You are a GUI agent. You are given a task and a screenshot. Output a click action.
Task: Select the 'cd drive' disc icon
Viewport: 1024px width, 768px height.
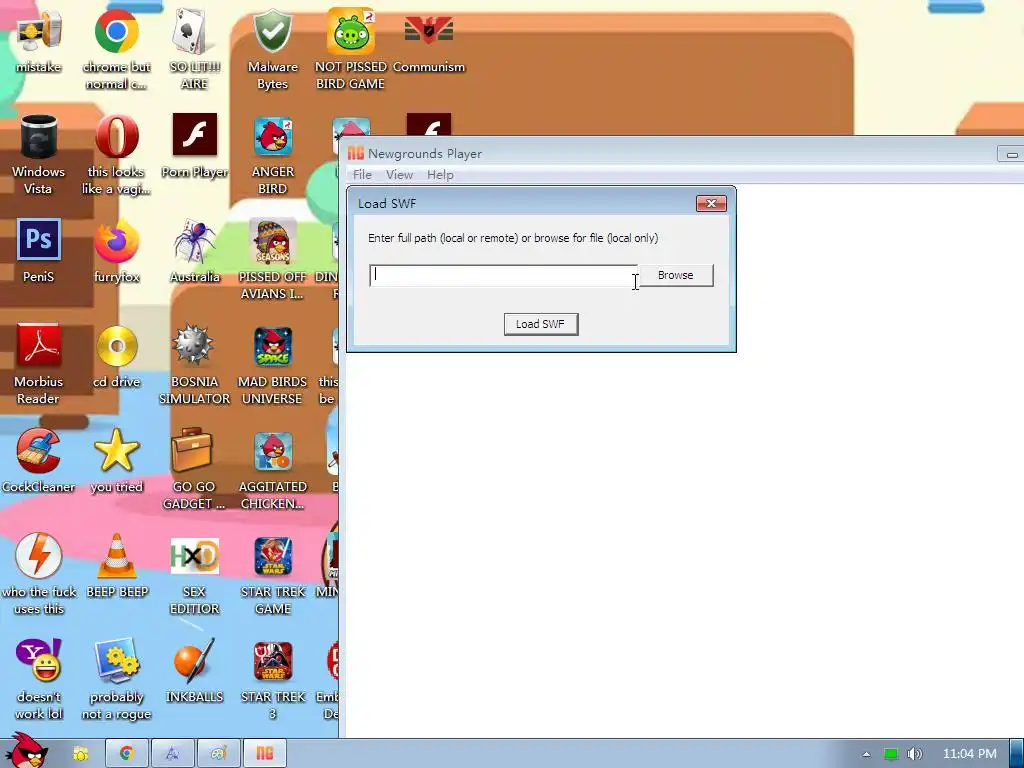(x=116, y=356)
